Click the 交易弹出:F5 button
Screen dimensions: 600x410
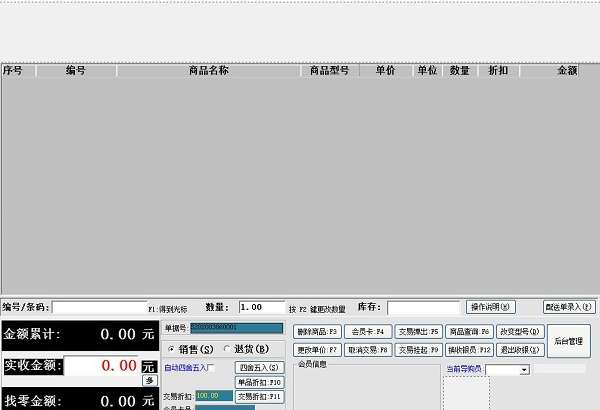(419, 332)
